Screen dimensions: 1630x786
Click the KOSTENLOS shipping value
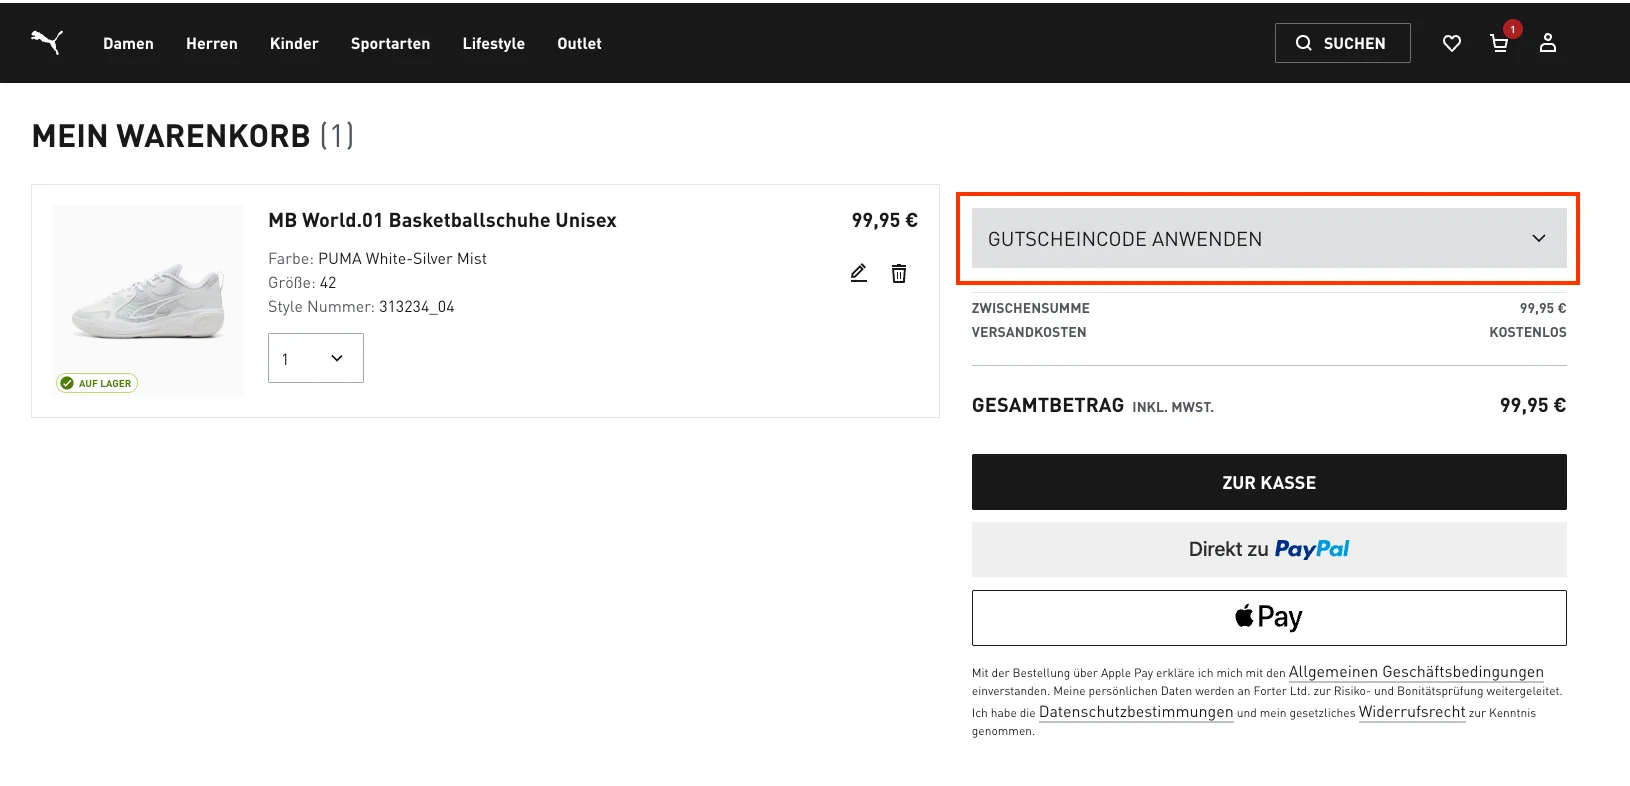coord(1528,332)
